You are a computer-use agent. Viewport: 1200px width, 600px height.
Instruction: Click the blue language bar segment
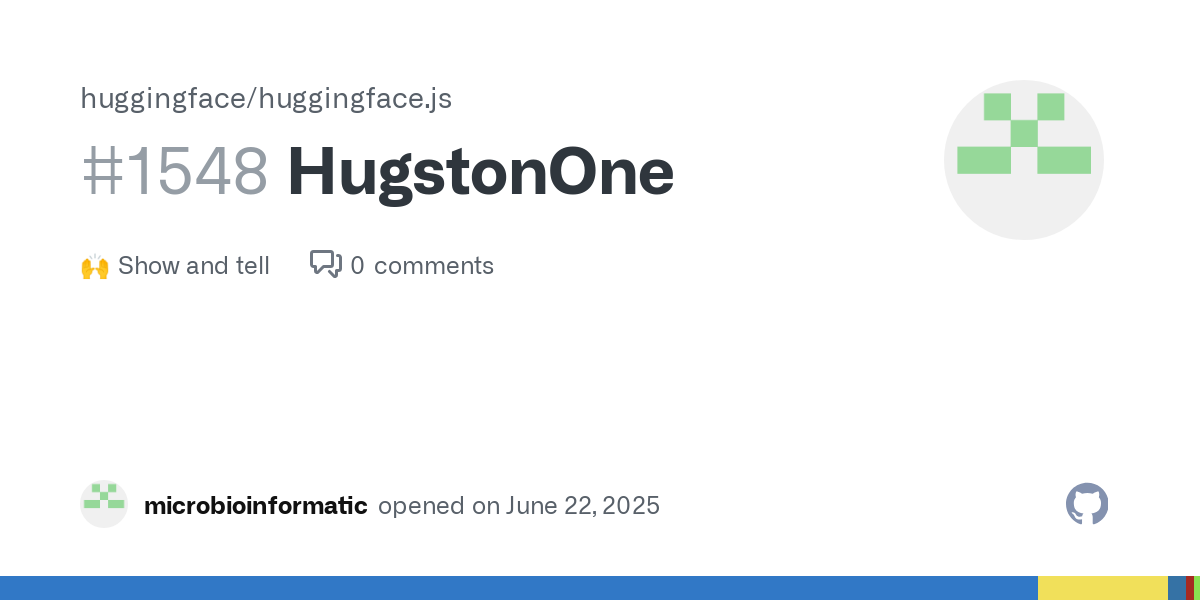pyautogui.click(x=519, y=588)
